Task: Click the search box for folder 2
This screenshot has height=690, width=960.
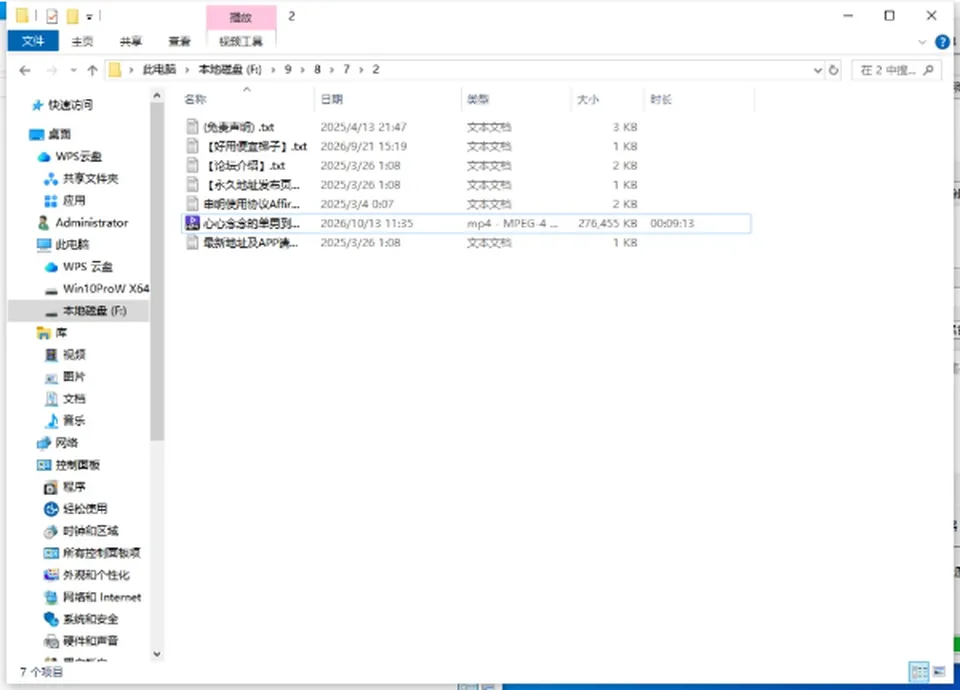Action: click(x=896, y=70)
